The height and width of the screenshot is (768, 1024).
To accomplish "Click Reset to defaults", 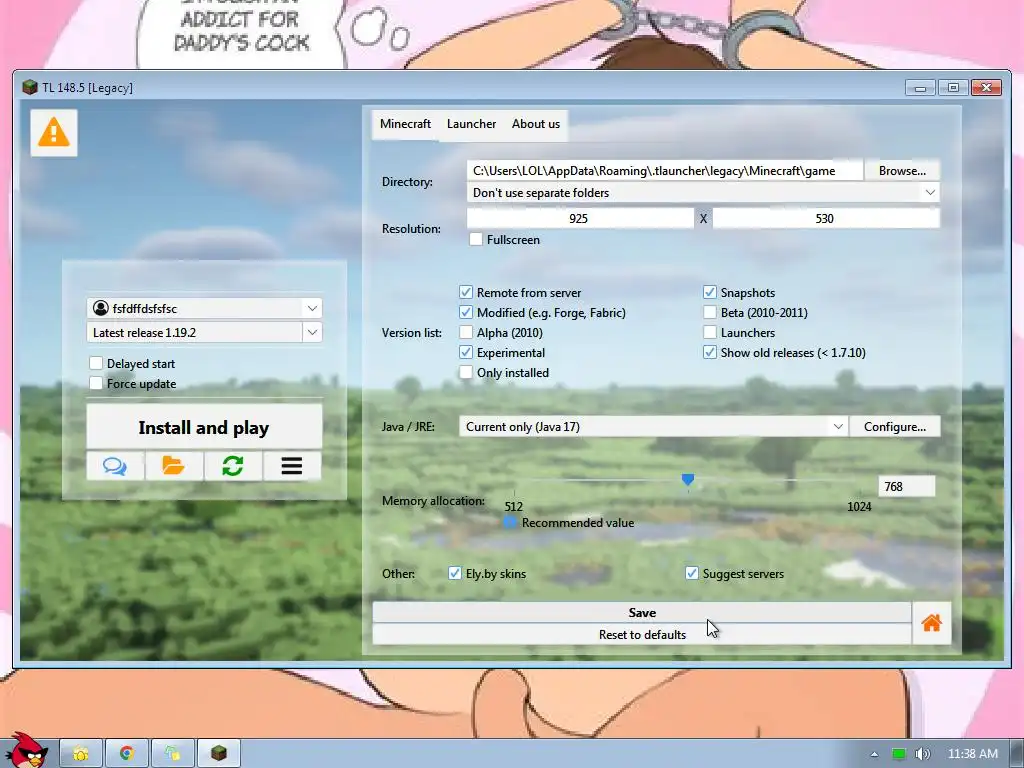I will (x=642, y=634).
